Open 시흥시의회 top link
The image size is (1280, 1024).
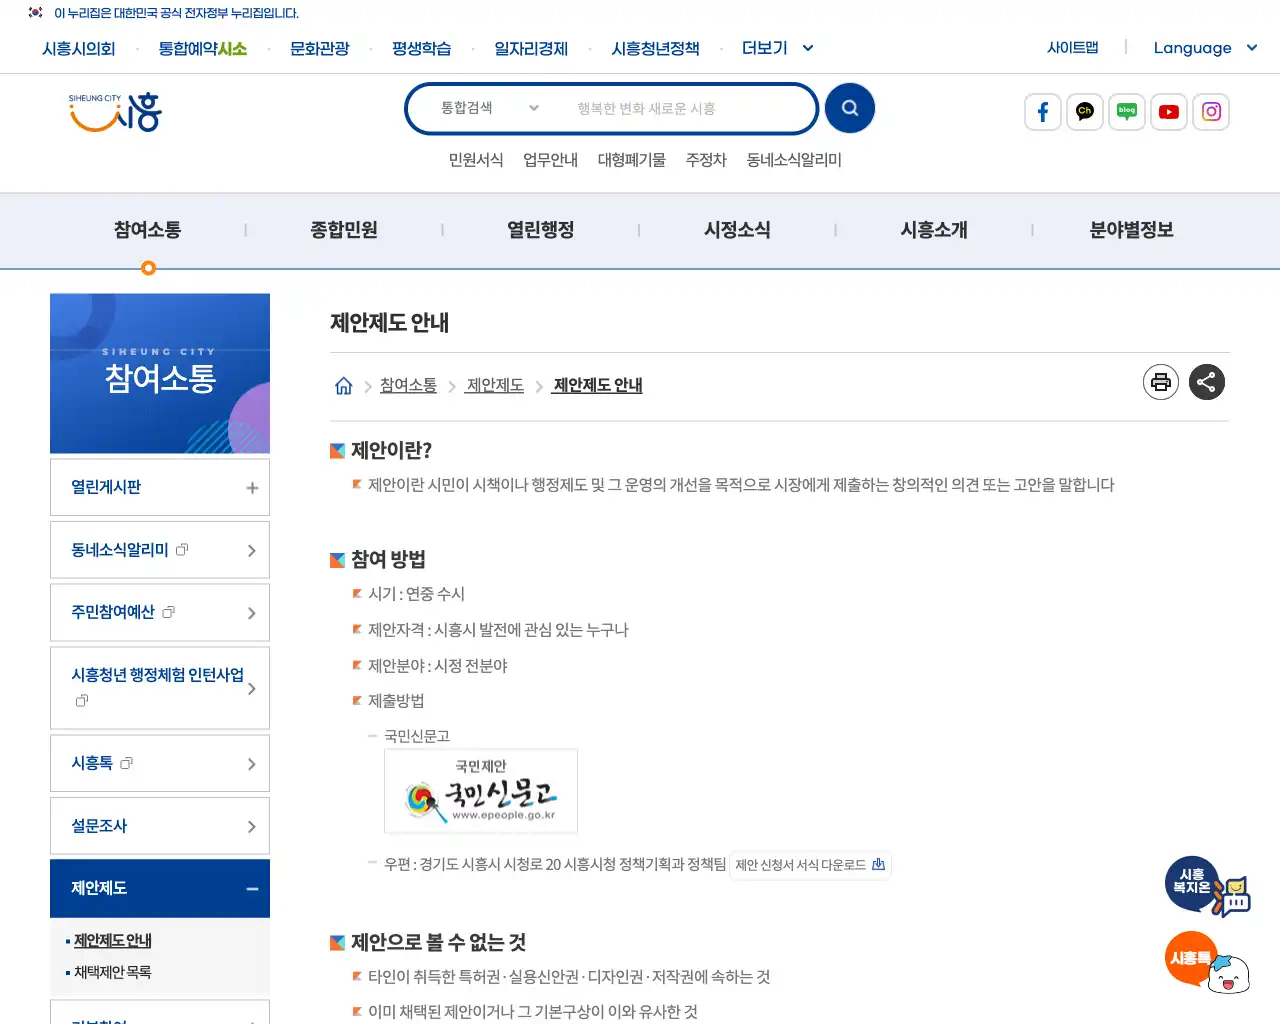coord(79,48)
